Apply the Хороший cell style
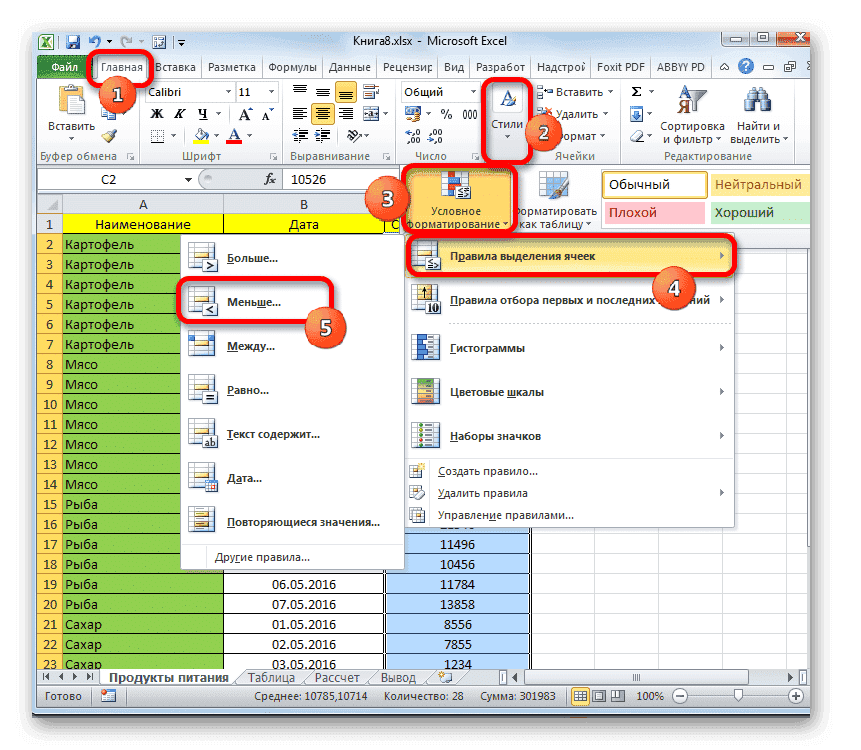 point(745,212)
